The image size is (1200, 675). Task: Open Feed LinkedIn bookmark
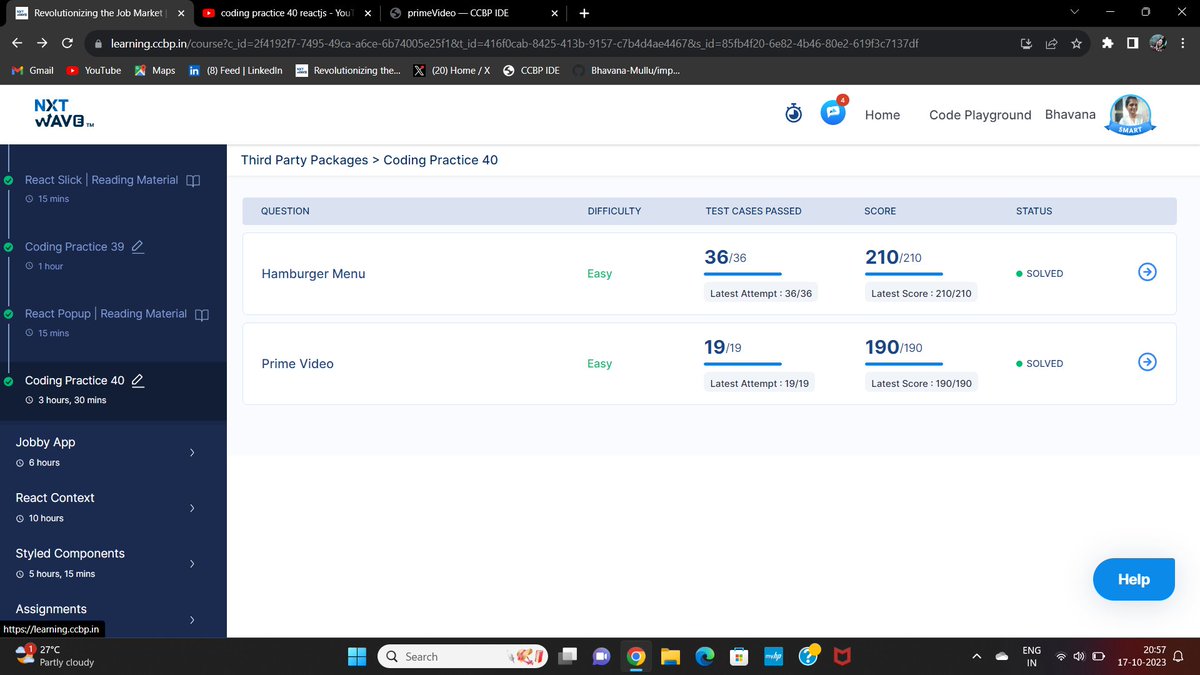coord(235,71)
